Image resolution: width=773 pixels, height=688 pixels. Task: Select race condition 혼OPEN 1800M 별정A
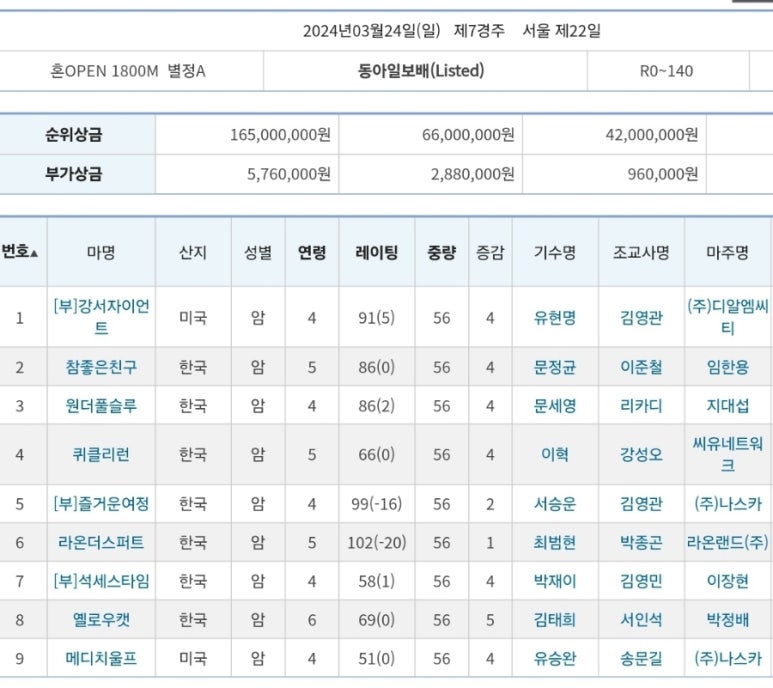coord(128,71)
